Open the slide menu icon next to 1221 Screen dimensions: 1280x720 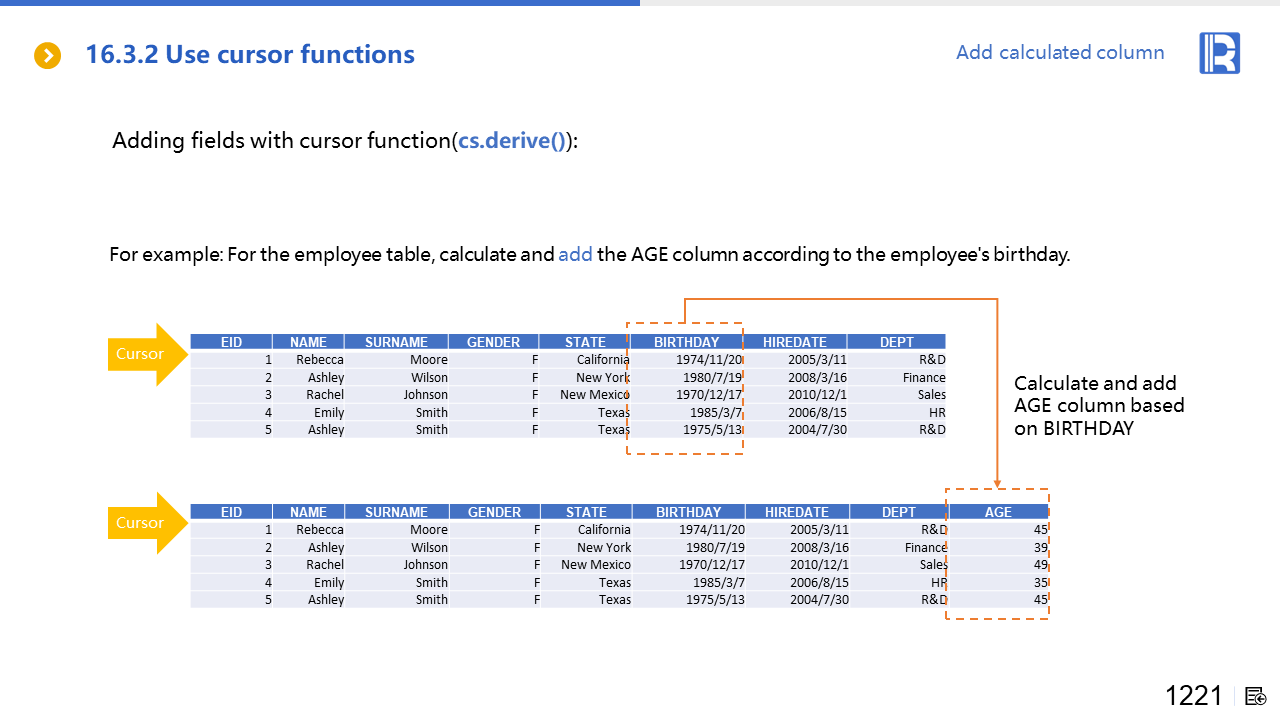1256,696
